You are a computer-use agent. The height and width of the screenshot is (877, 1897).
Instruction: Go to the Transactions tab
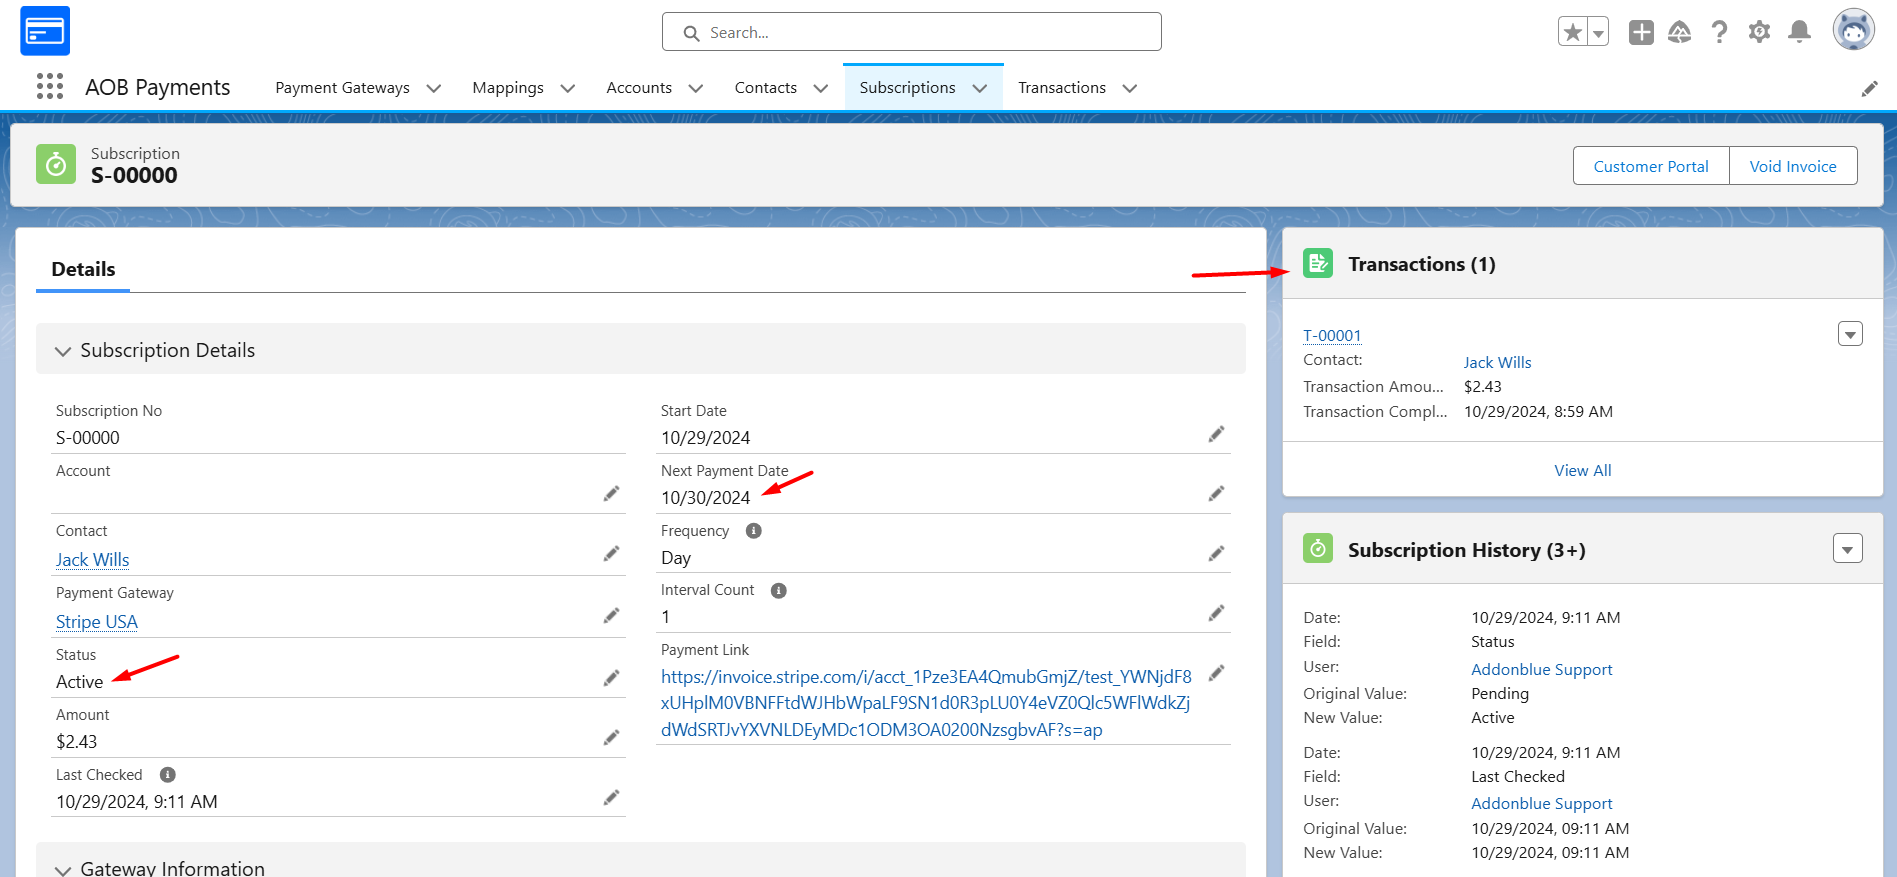(1062, 88)
